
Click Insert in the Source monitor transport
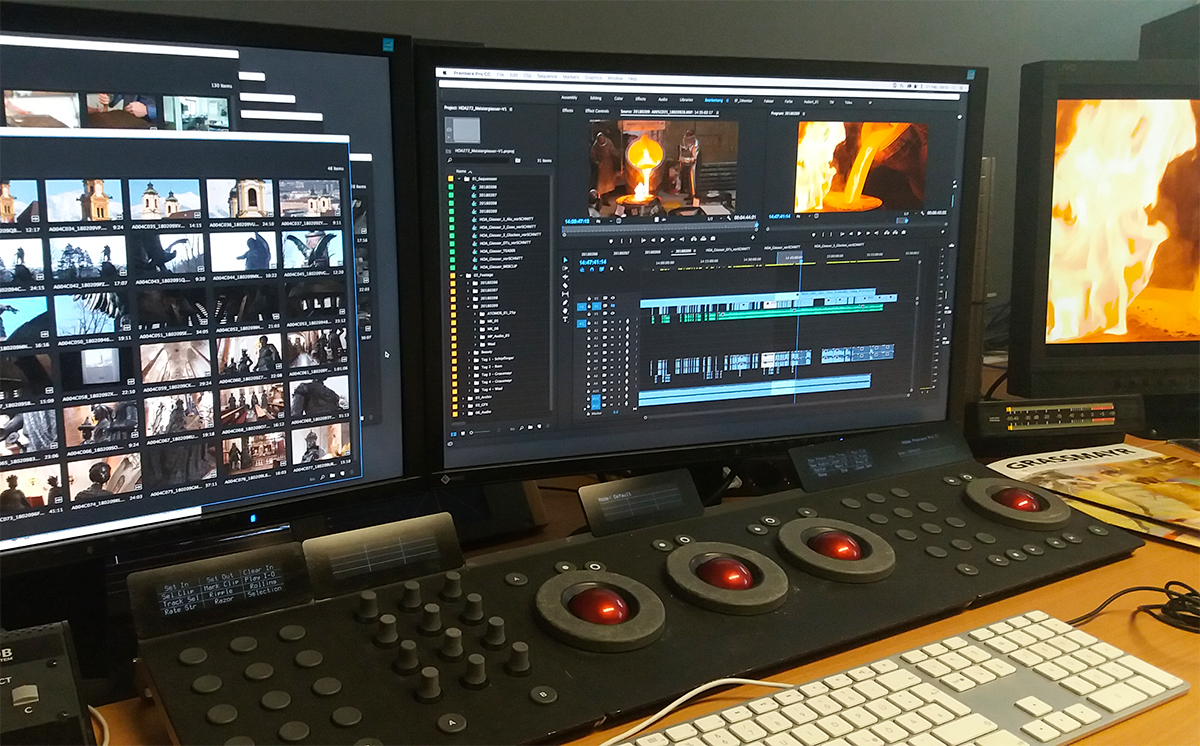693,239
